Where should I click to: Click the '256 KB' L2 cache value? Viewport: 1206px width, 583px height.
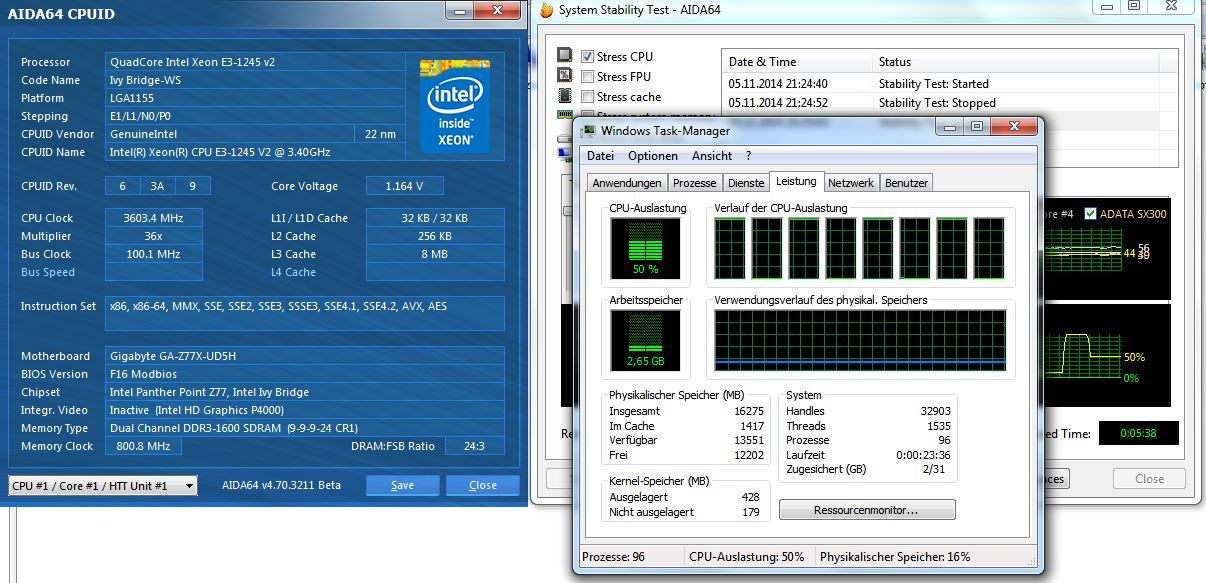pos(435,236)
